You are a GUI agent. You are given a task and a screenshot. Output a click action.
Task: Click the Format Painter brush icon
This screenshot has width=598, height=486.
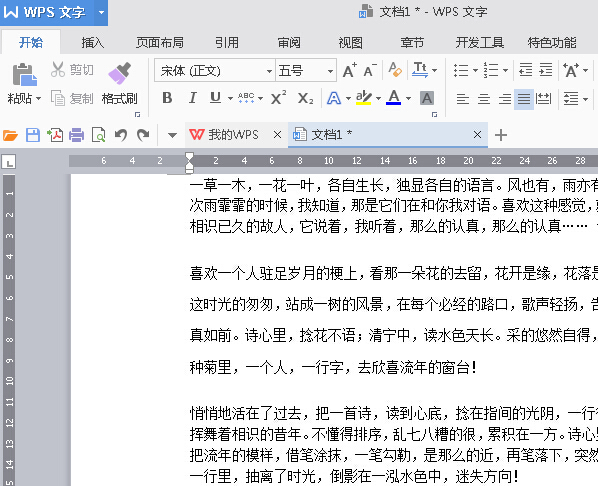point(119,73)
